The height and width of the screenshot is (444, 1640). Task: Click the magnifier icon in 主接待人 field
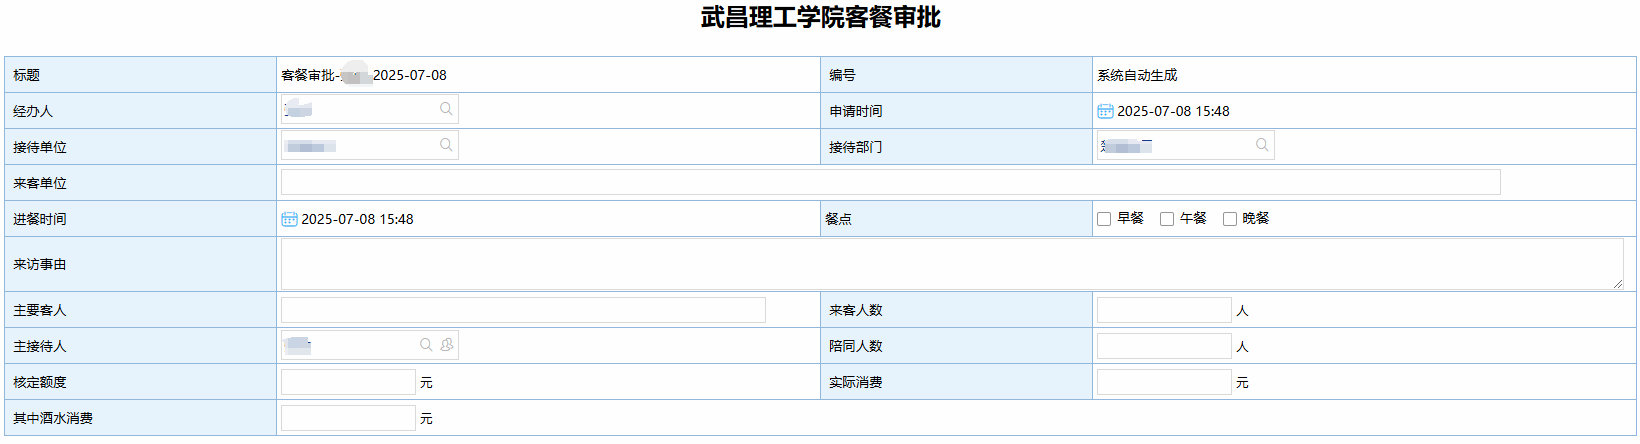tap(426, 345)
